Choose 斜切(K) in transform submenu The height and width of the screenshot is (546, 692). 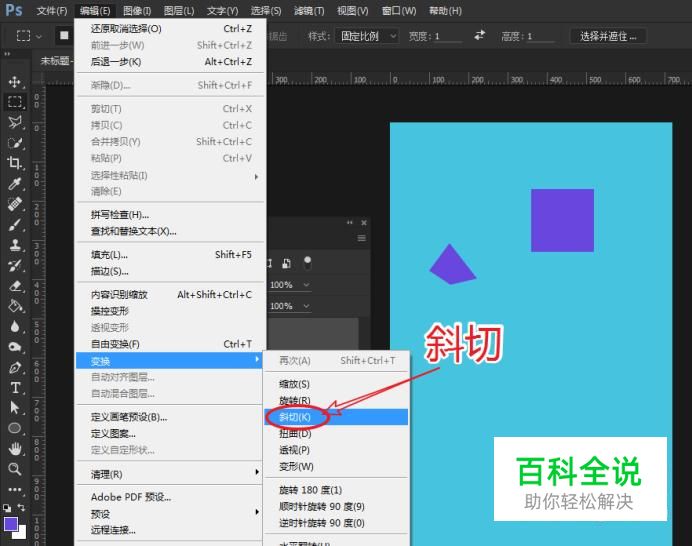tap(336, 417)
